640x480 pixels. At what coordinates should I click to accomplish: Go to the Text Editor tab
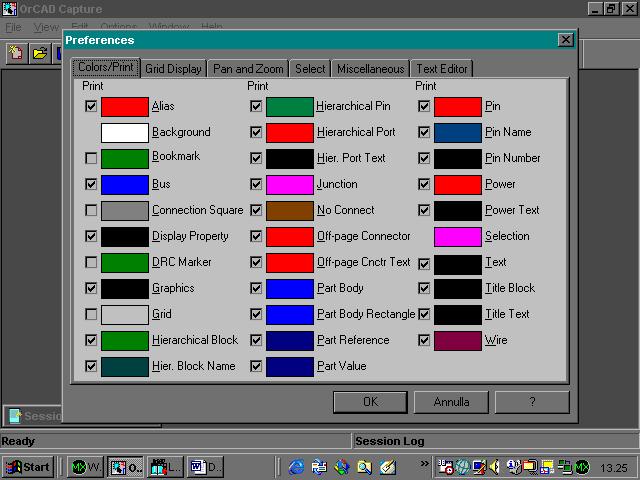(441, 69)
